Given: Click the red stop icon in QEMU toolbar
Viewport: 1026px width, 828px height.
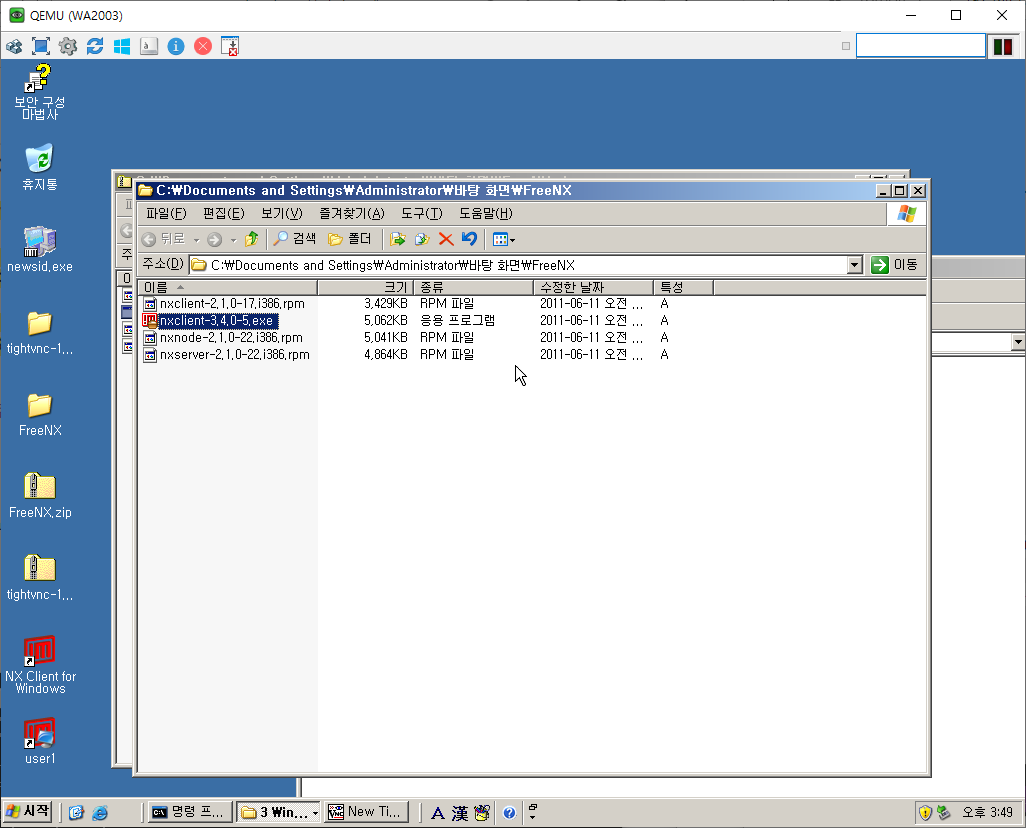Looking at the screenshot, I should tap(203, 46).
